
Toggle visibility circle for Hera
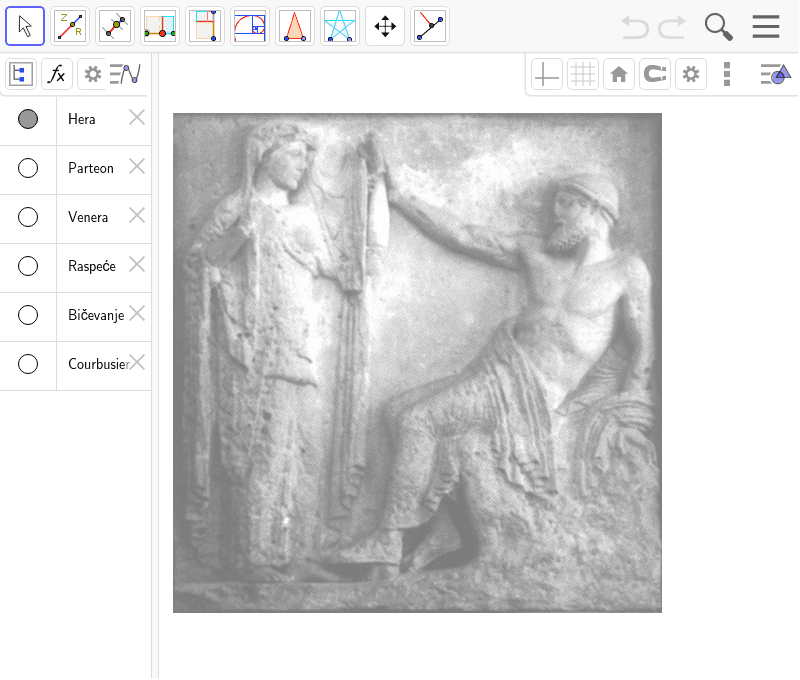(x=28, y=119)
